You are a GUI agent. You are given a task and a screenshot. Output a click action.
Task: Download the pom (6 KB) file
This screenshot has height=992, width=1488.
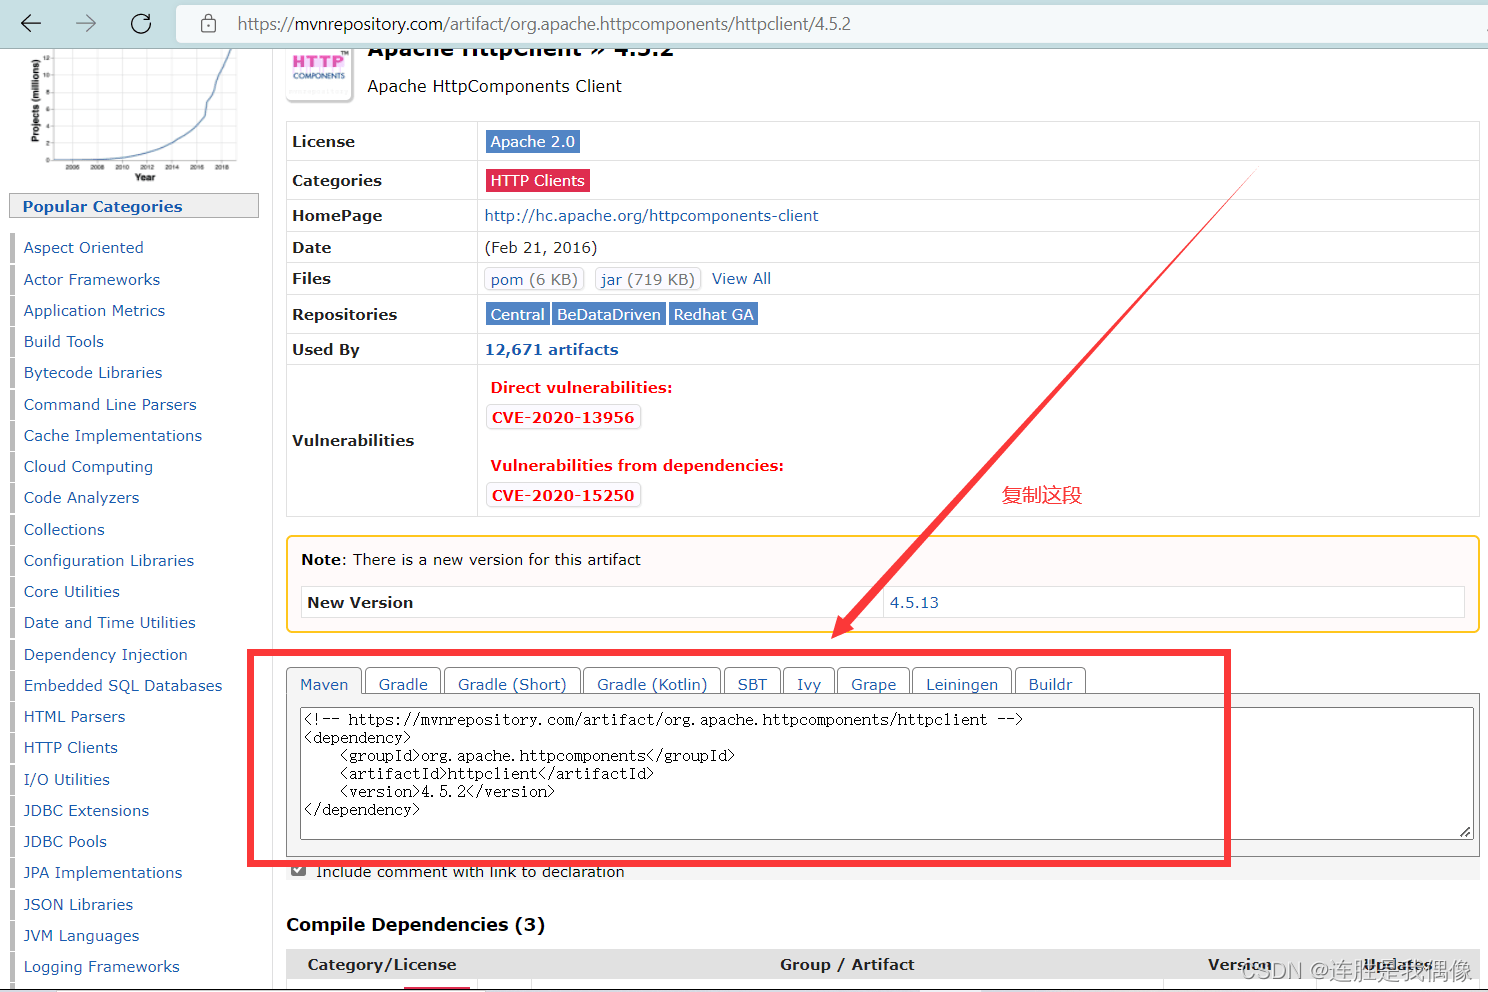[534, 279]
